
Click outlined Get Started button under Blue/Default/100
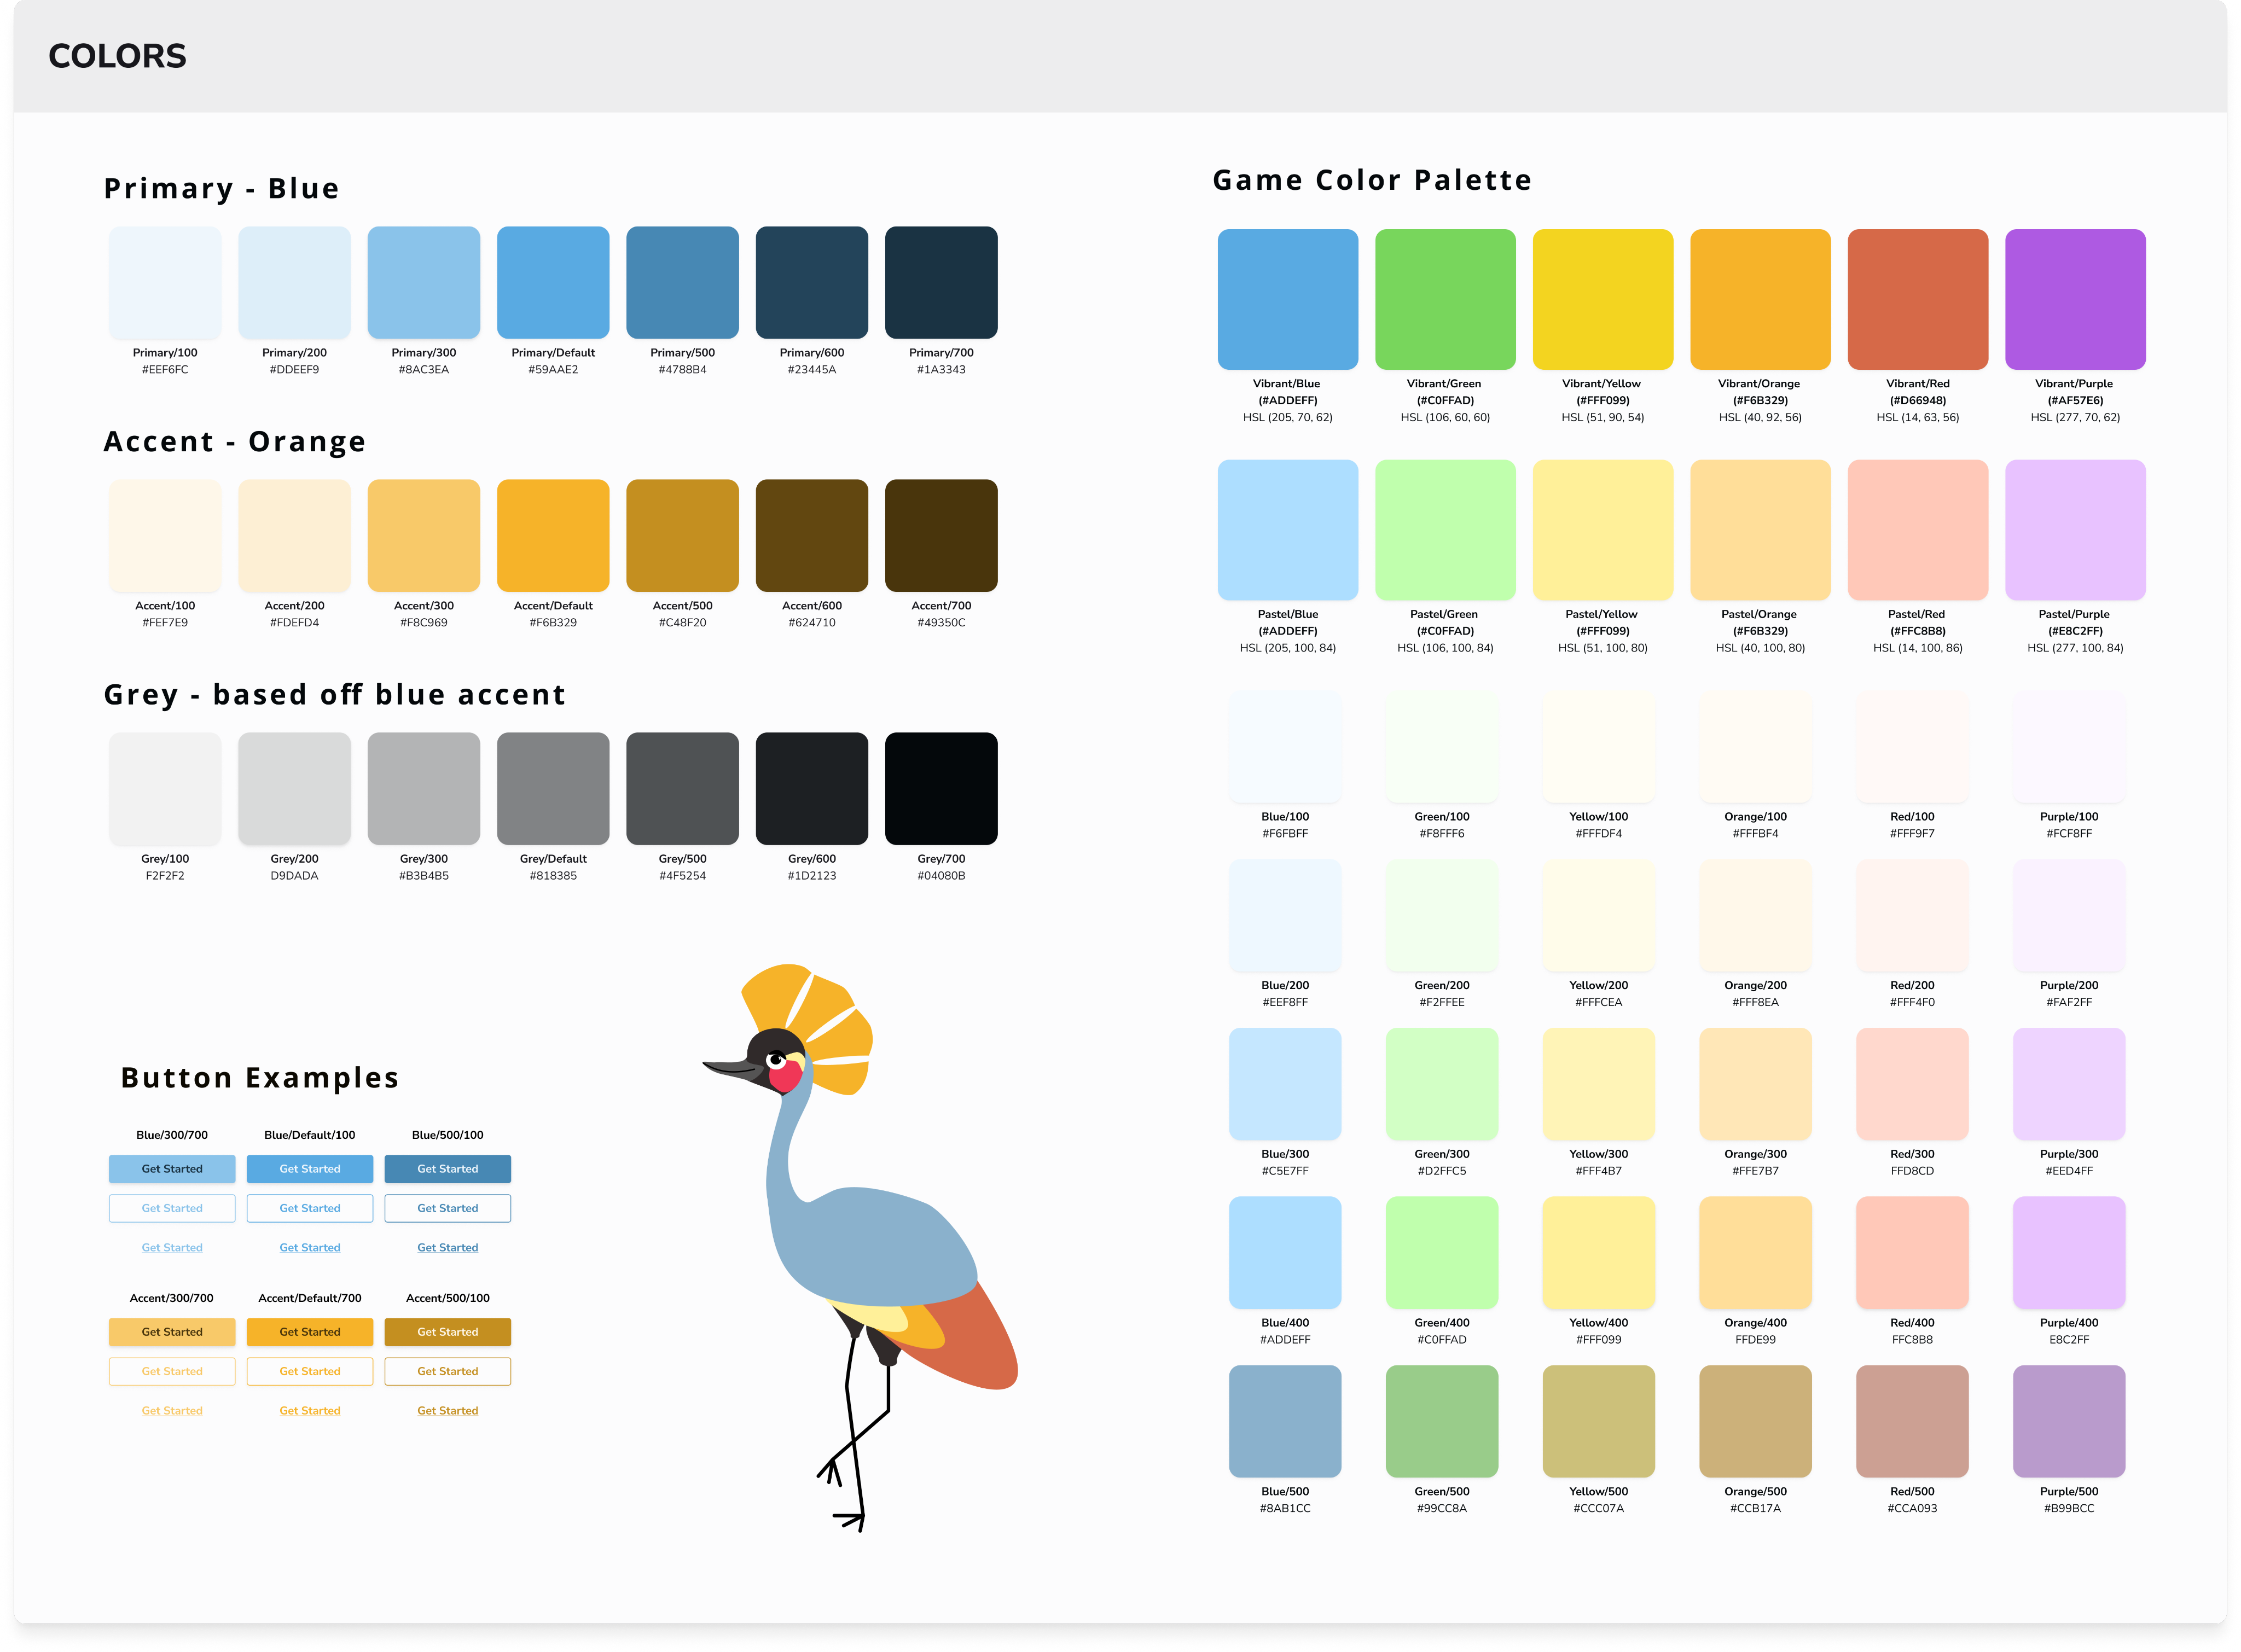[x=310, y=1208]
